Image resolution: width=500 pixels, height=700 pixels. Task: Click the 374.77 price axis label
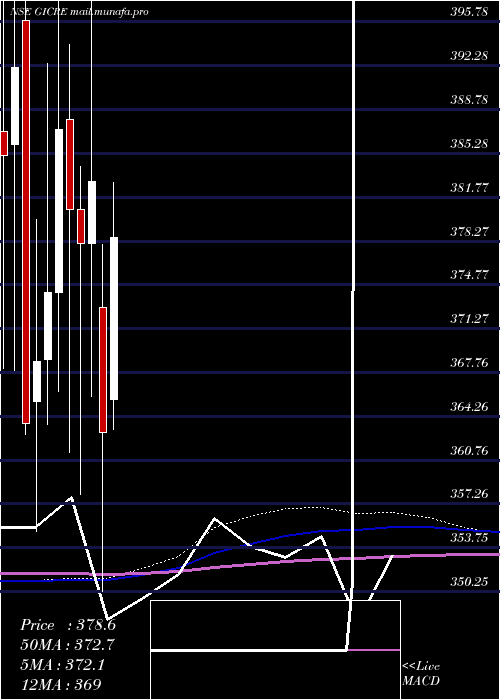(469, 275)
